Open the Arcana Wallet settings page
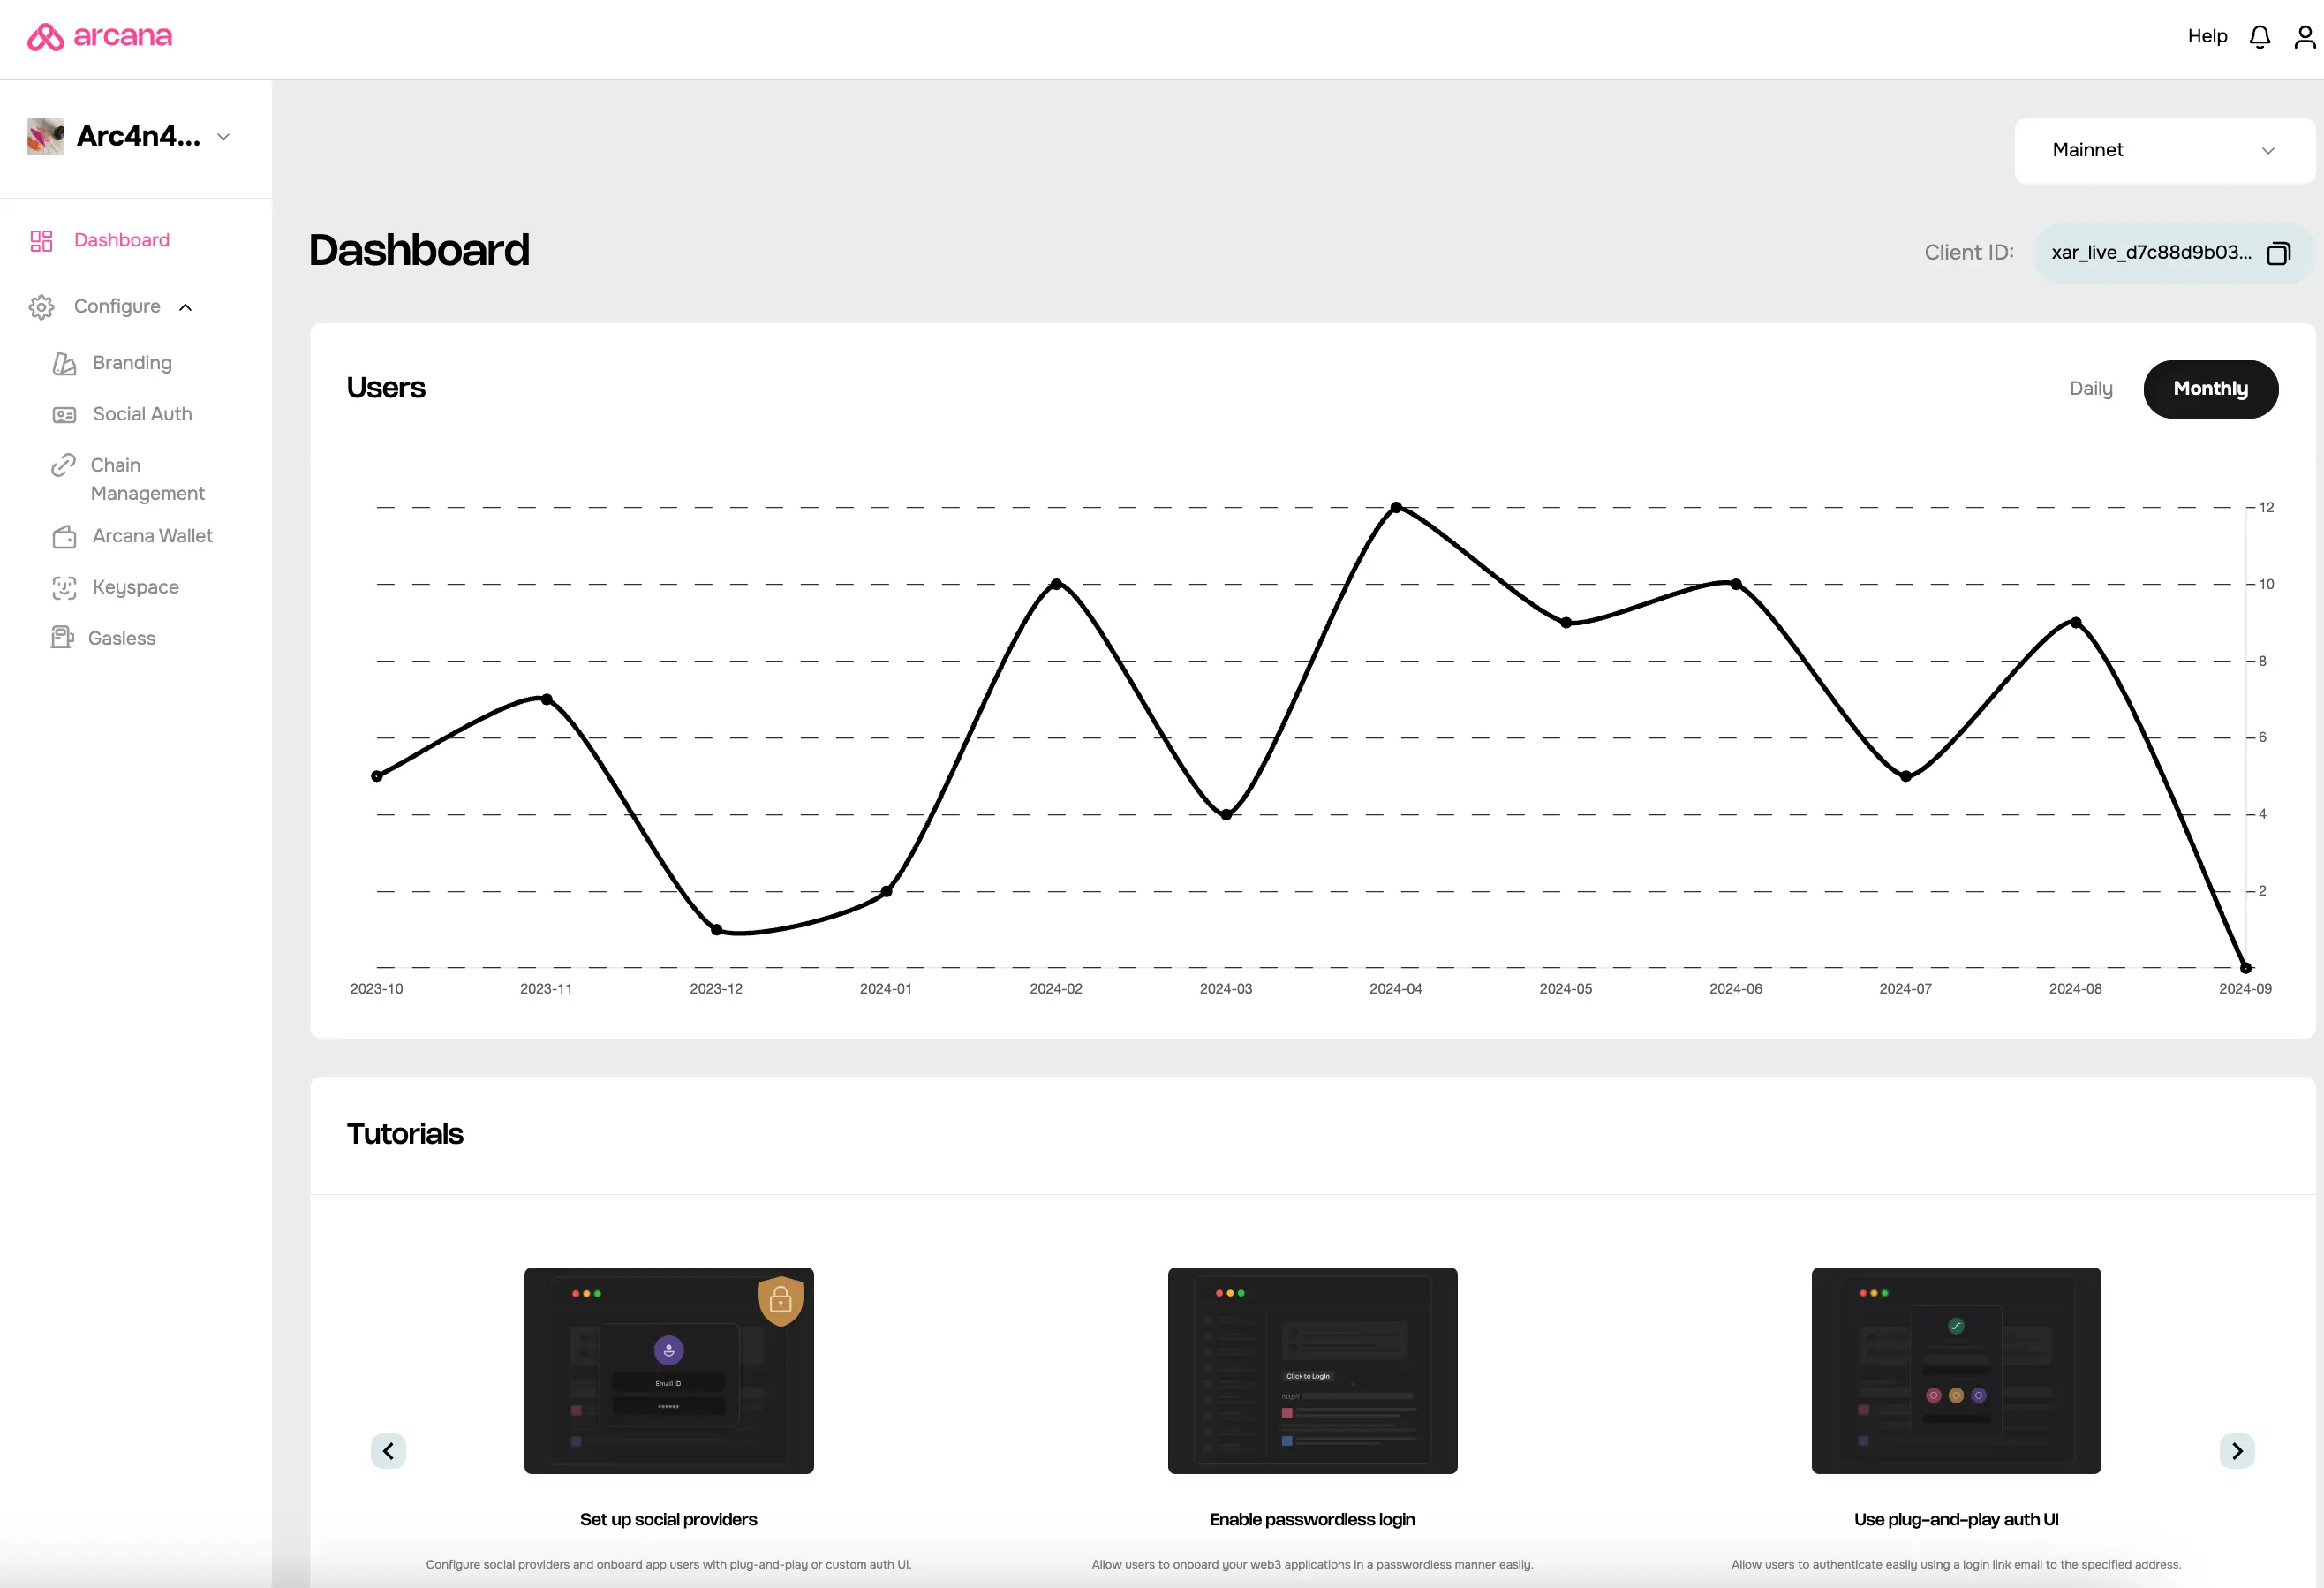The height and width of the screenshot is (1588, 2324). coord(152,536)
